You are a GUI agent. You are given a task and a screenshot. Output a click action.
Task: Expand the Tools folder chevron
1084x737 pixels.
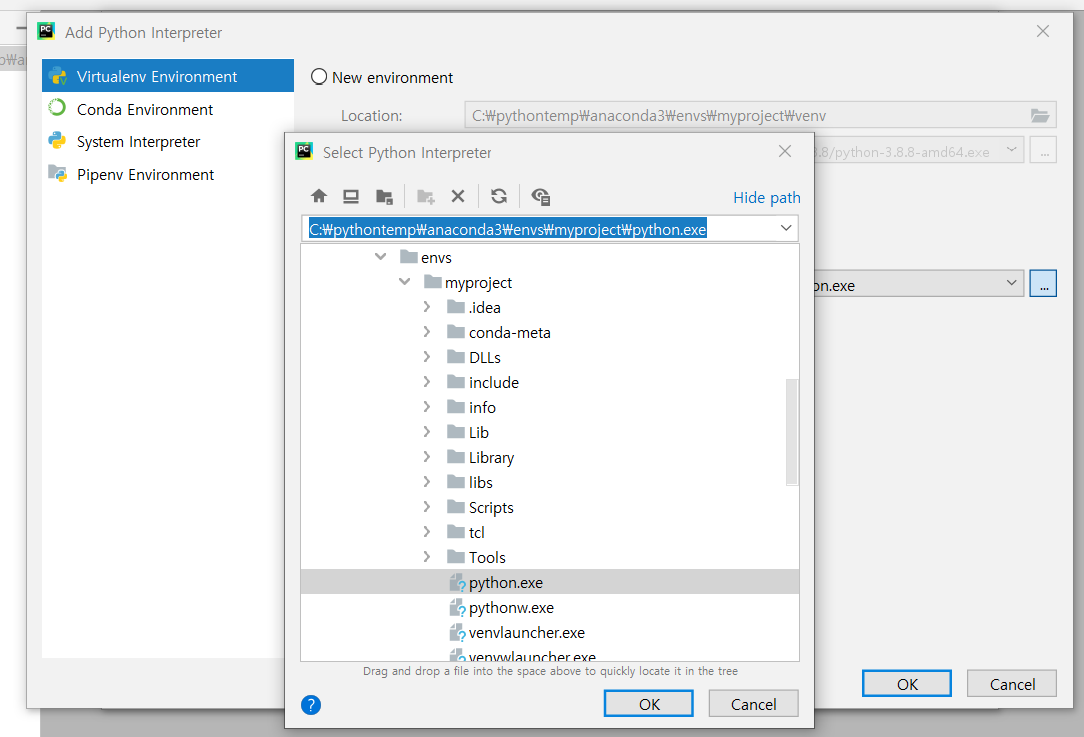click(427, 557)
